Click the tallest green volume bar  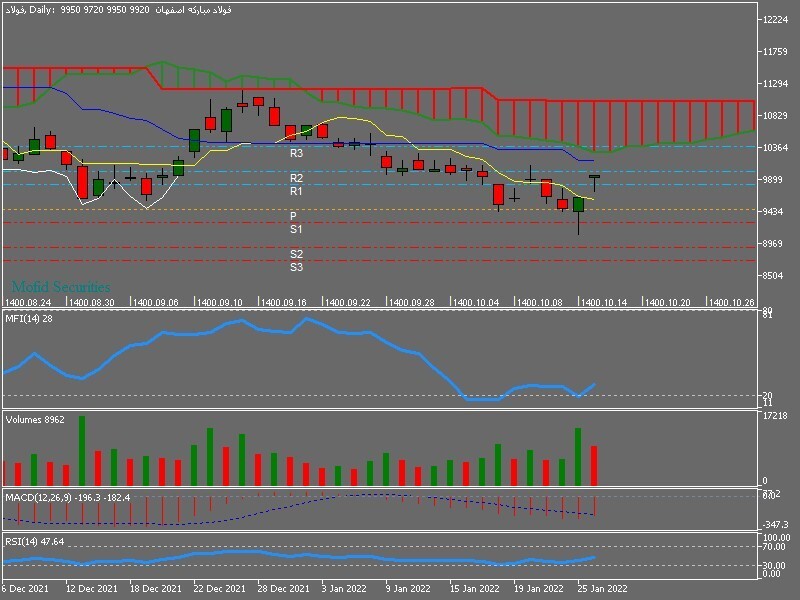tap(82, 451)
